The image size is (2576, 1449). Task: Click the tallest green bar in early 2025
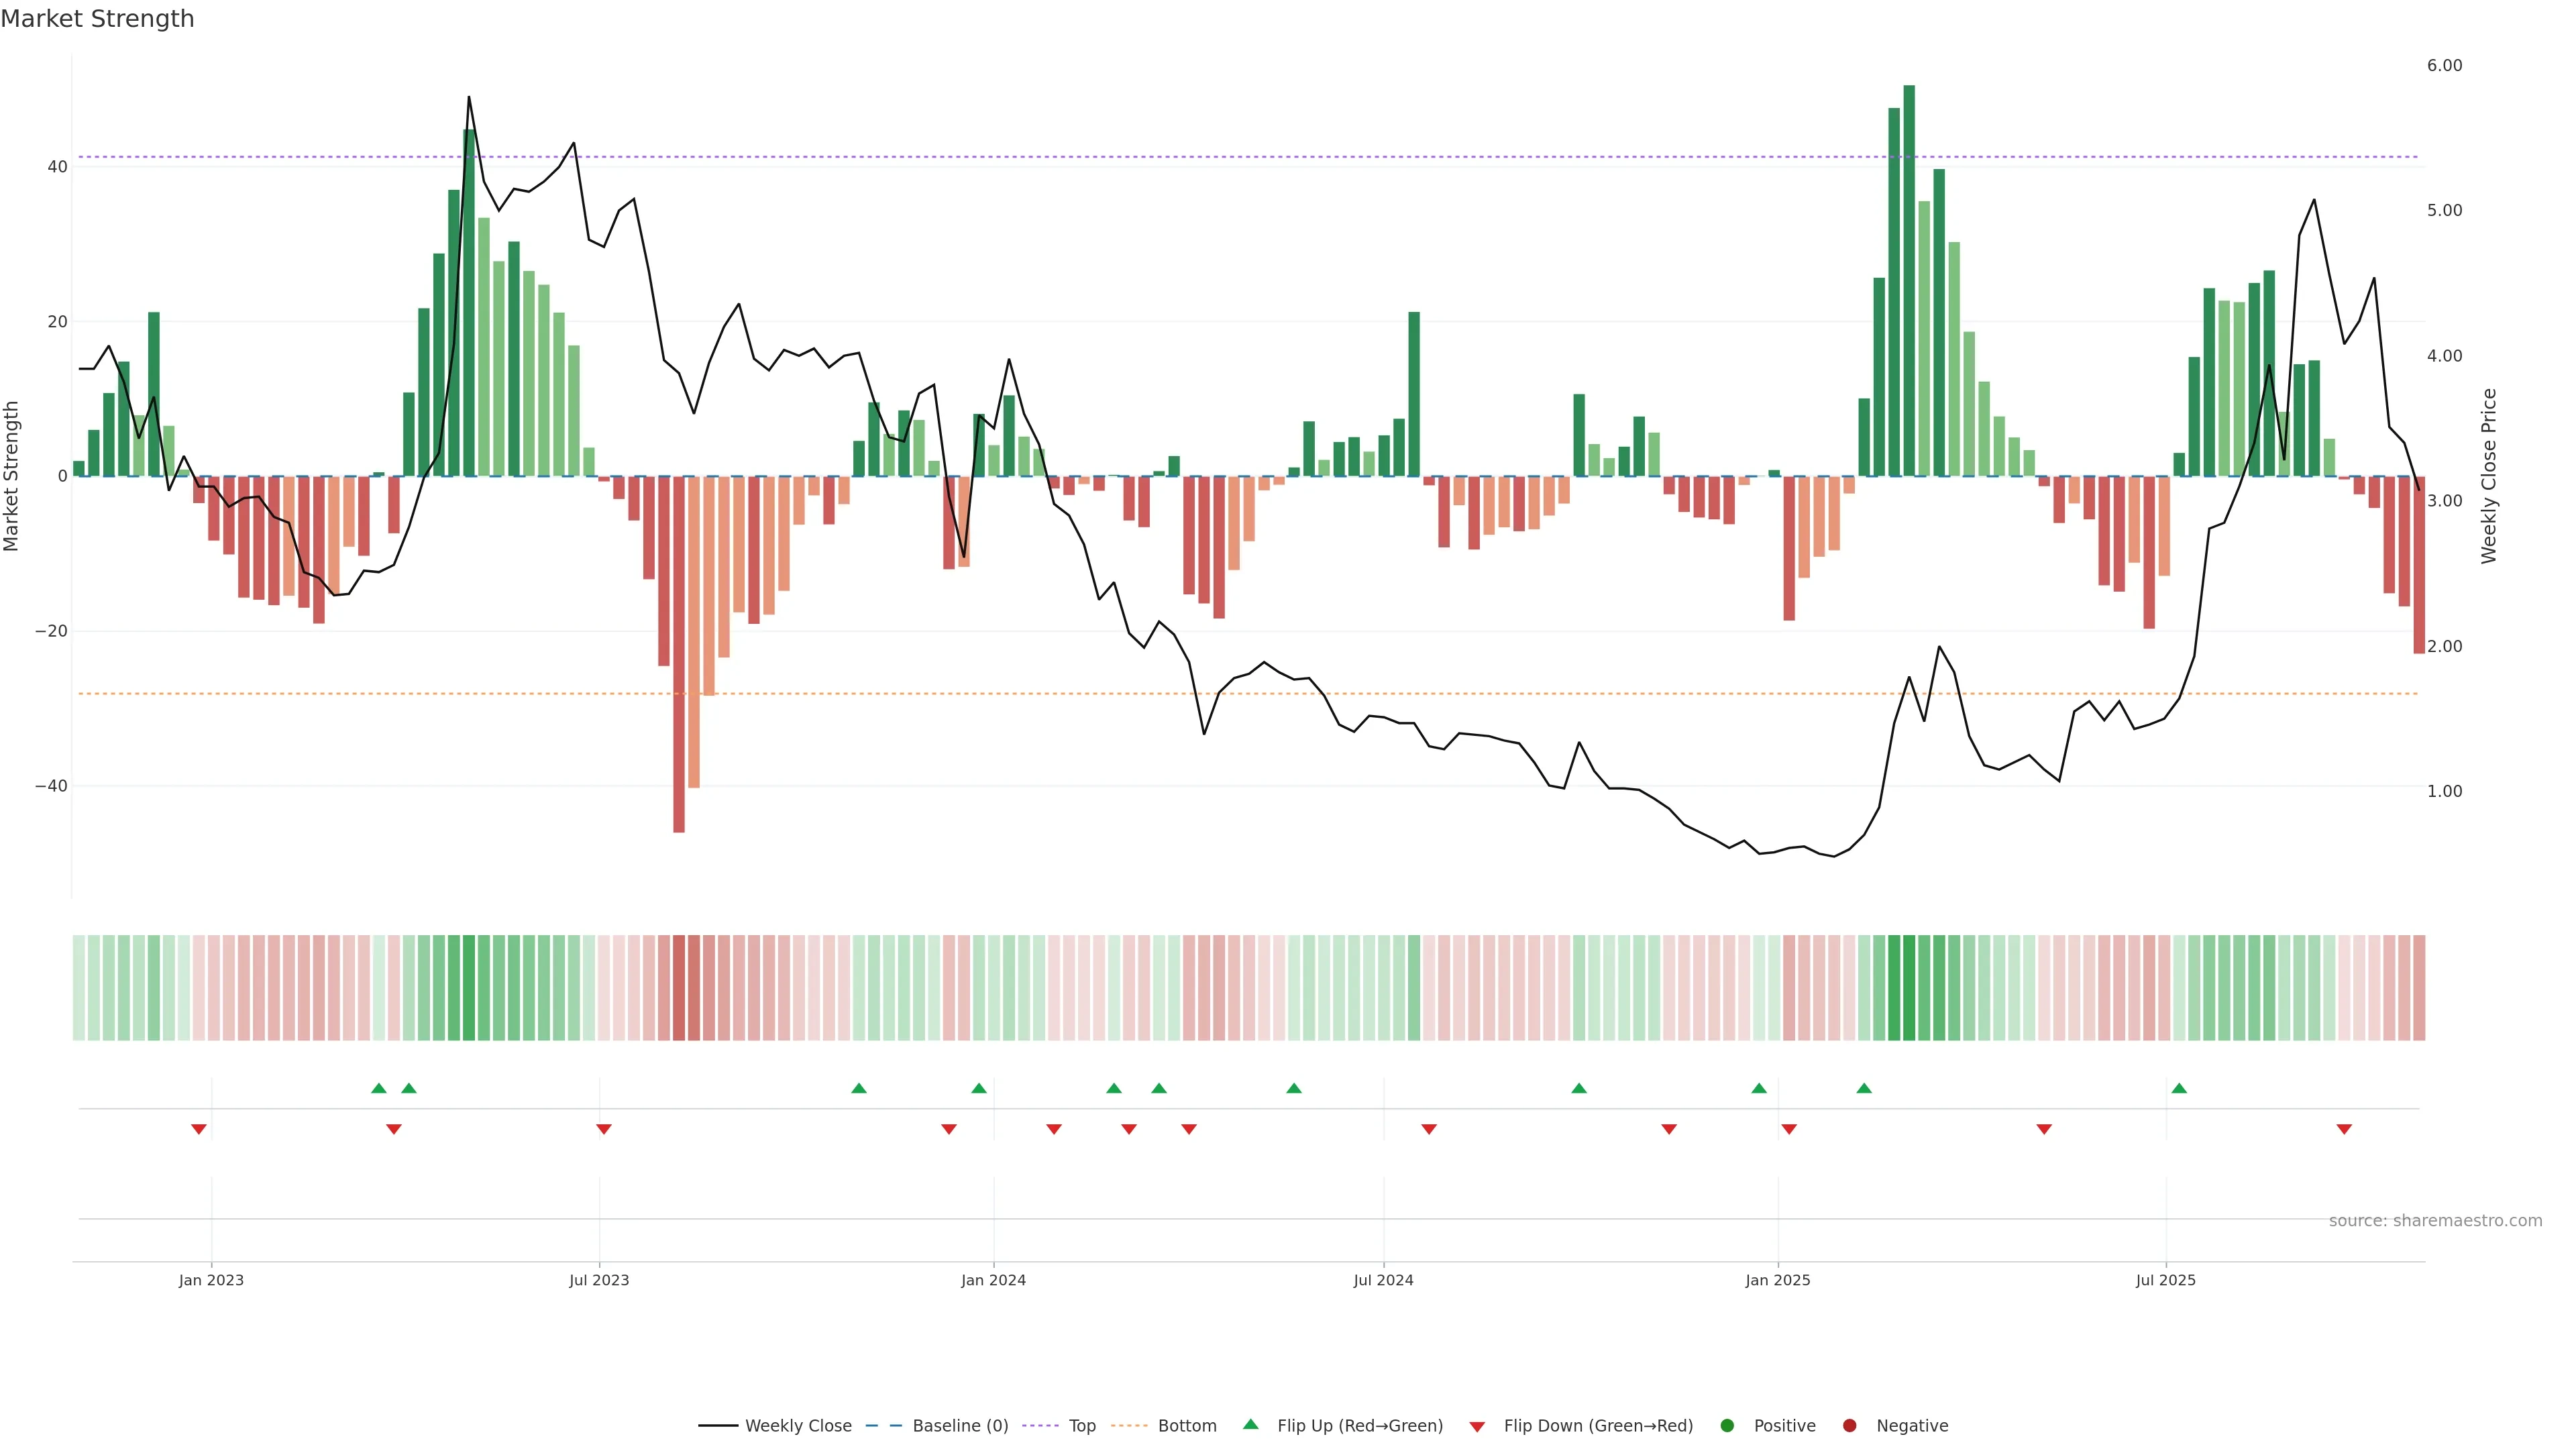1909,280
